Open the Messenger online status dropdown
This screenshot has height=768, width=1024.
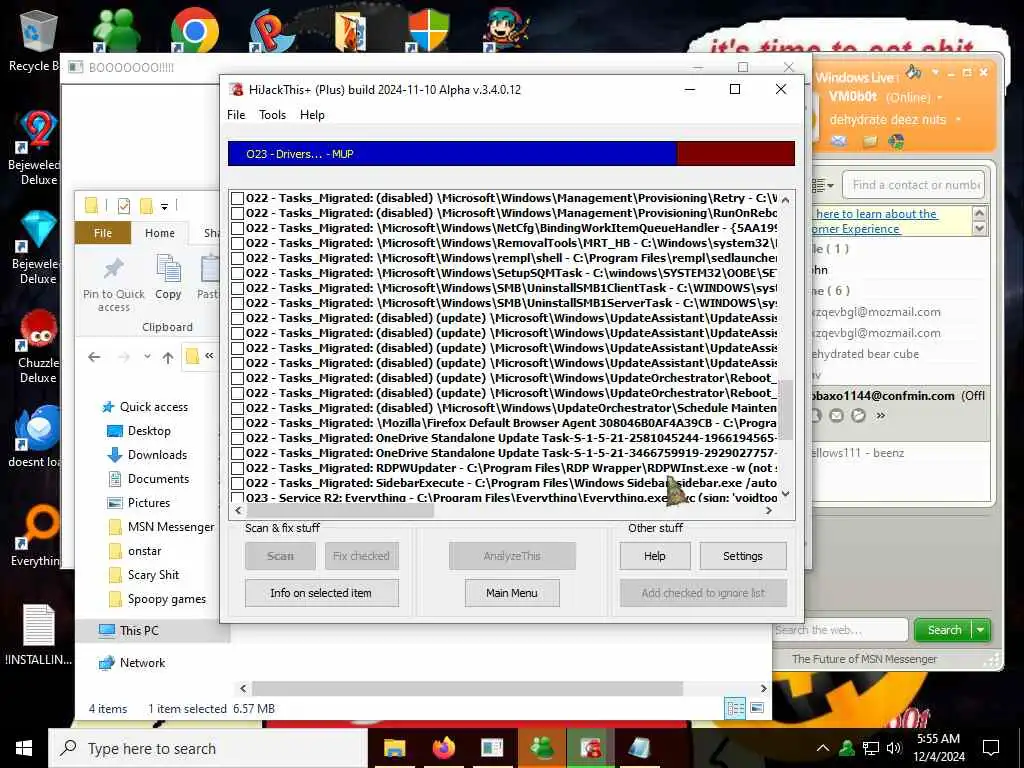tap(940, 98)
